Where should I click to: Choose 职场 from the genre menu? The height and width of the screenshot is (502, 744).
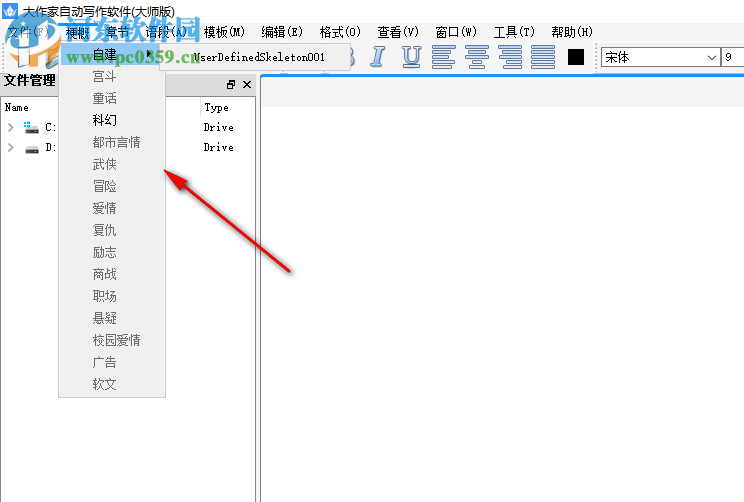[112, 296]
